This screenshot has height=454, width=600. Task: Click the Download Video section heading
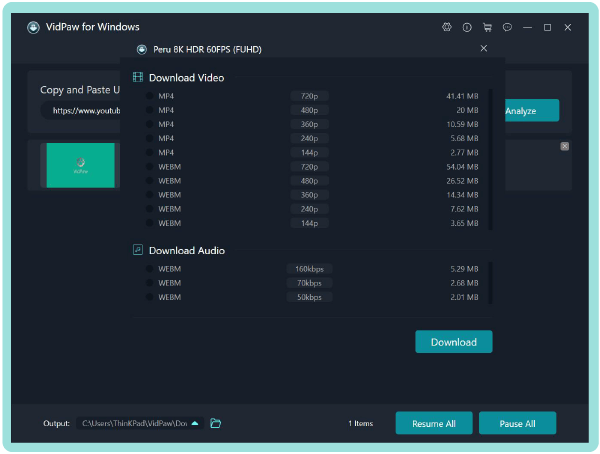(186, 78)
